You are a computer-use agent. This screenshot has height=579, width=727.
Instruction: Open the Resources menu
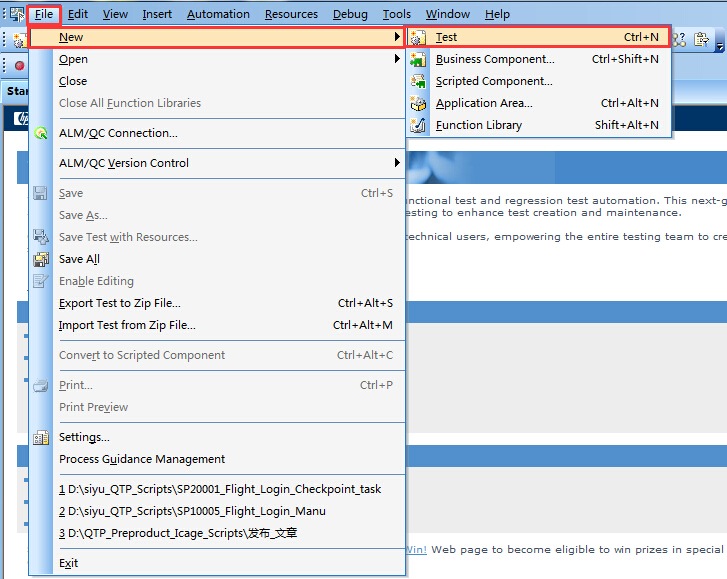(x=291, y=14)
